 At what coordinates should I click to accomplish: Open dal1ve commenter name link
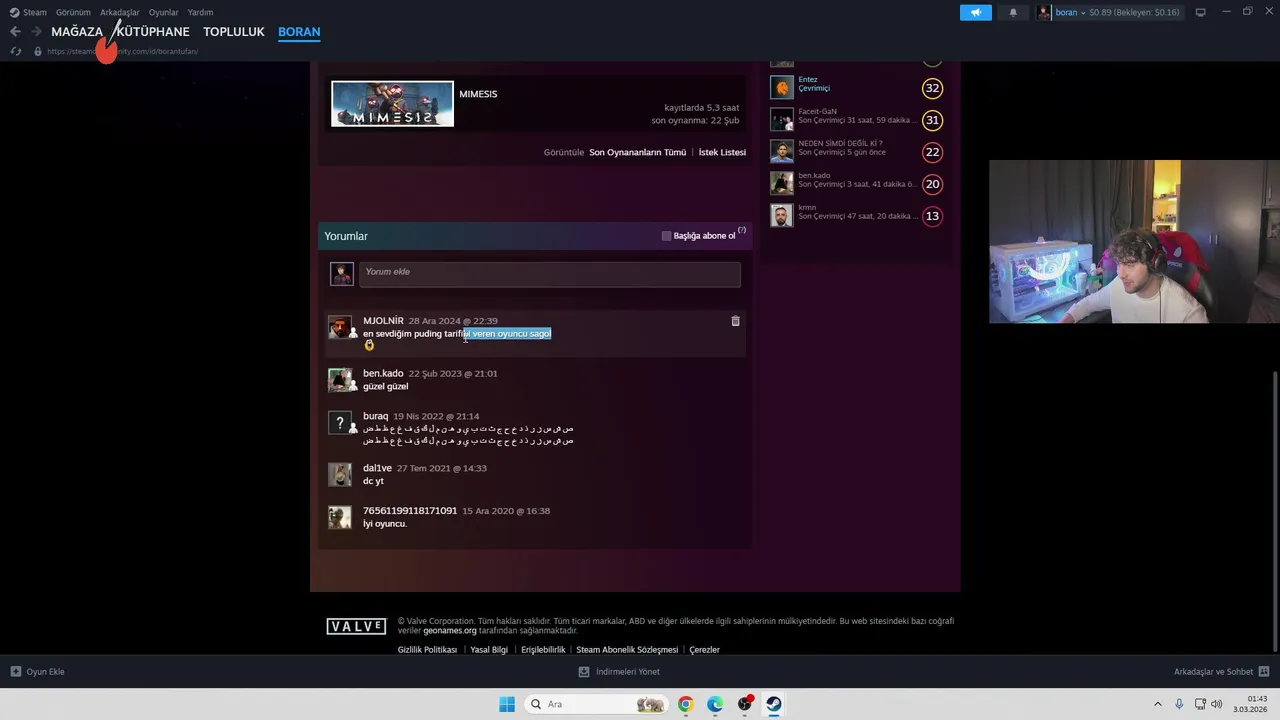tap(377, 468)
